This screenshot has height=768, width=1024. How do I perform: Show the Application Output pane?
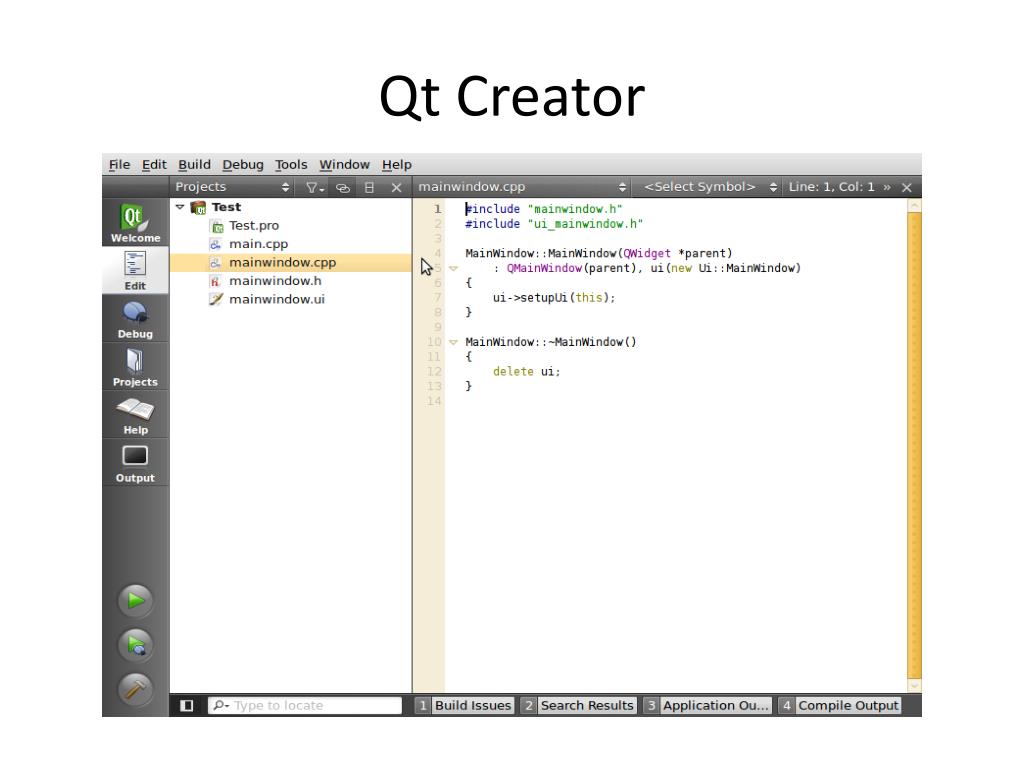click(707, 705)
